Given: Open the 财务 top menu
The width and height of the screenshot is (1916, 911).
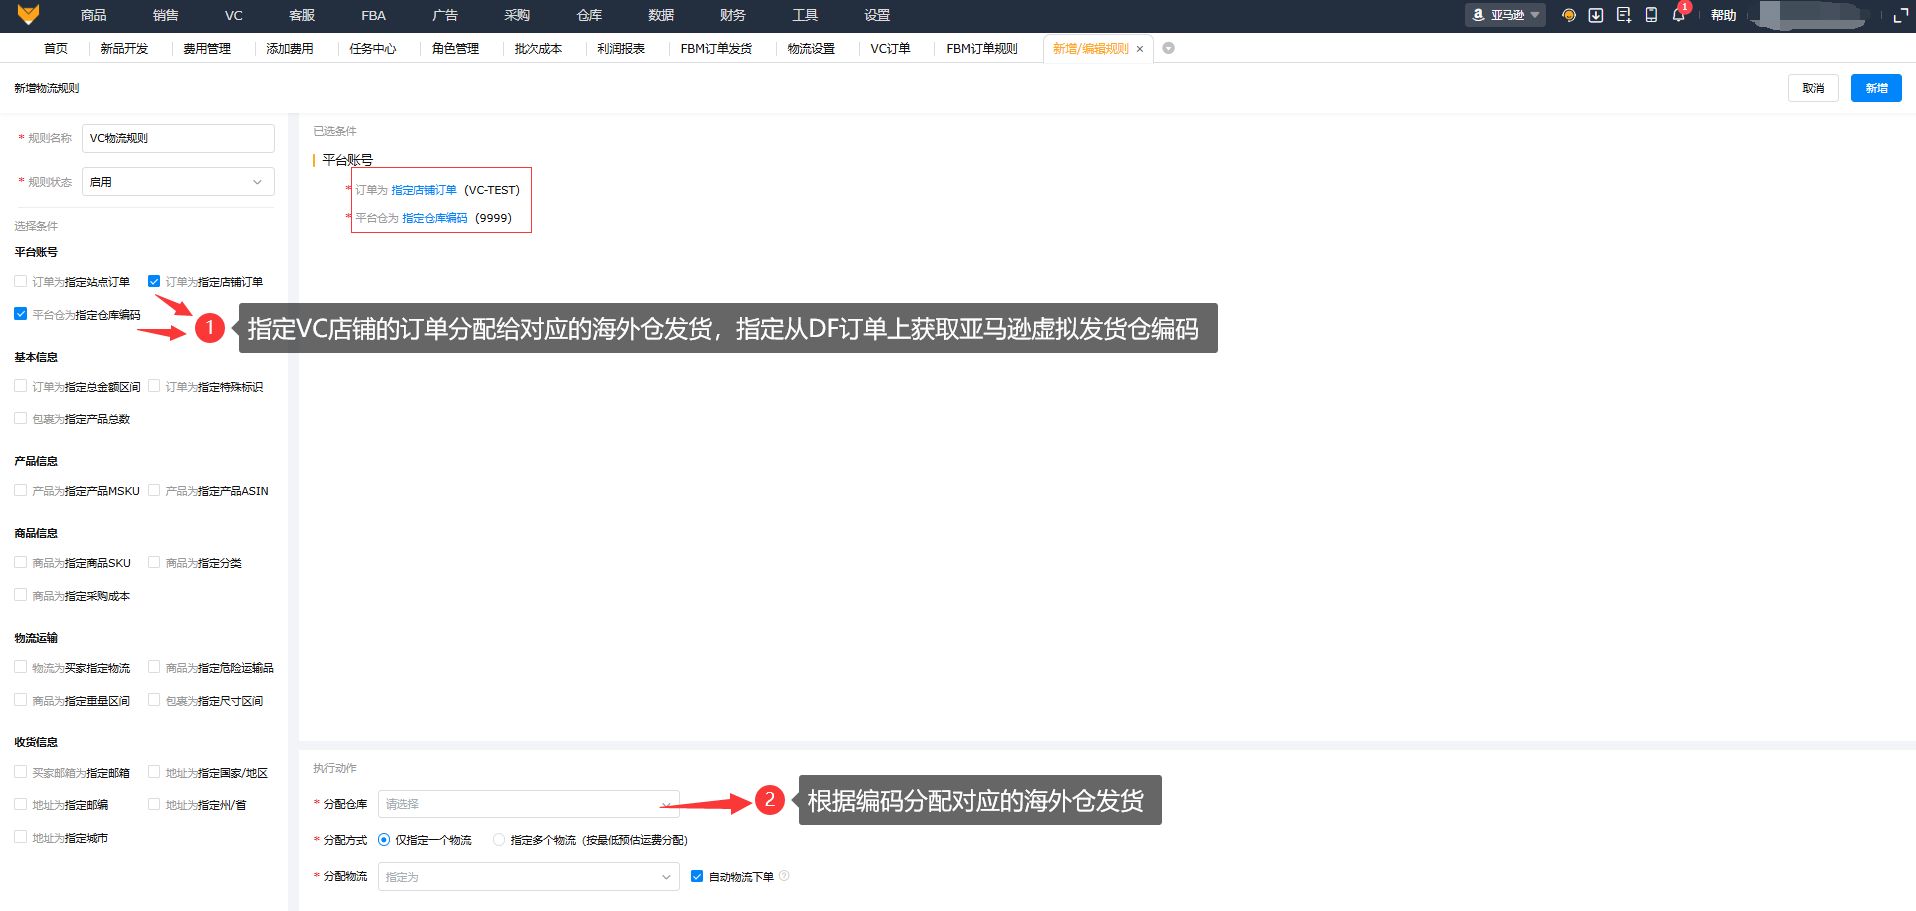Looking at the screenshot, I should pos(733,15).
